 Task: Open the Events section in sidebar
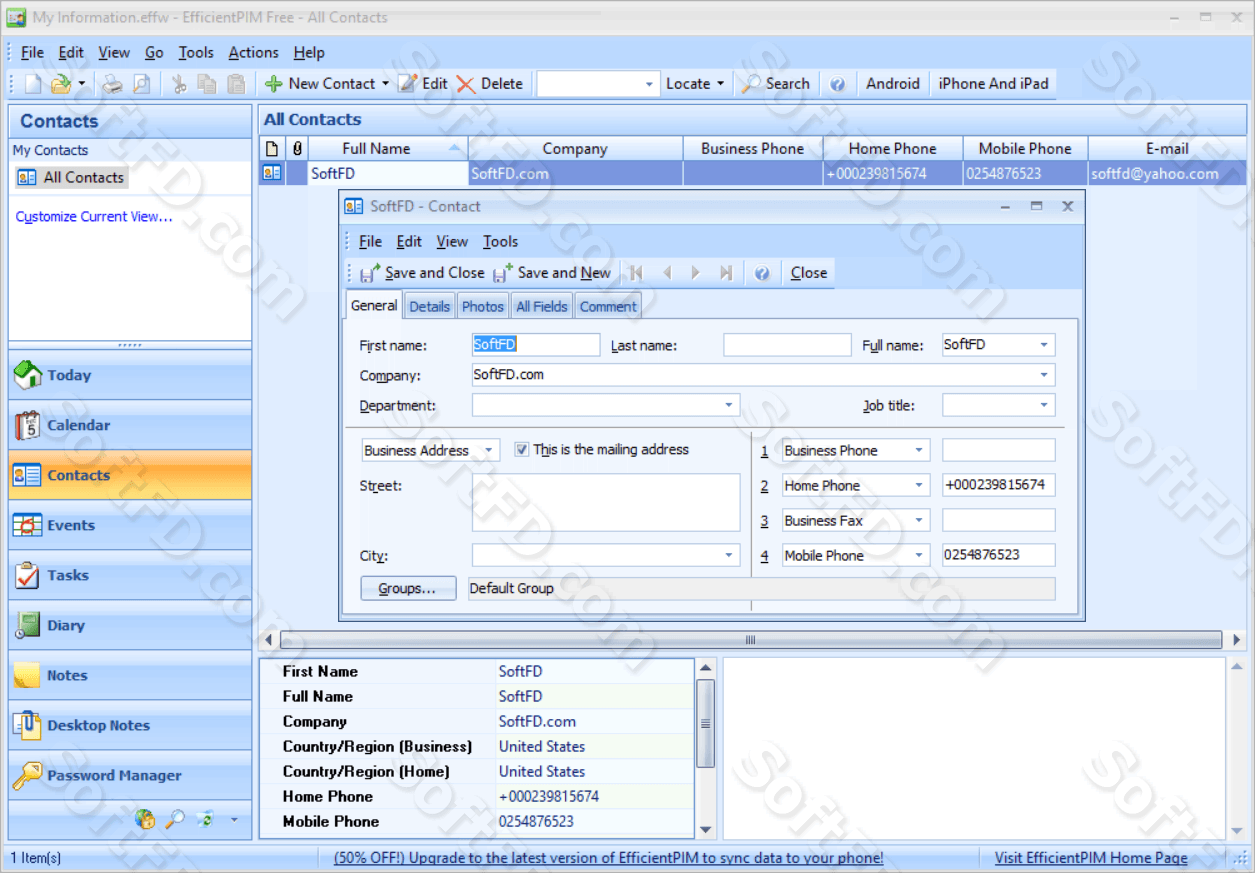point(130,525)
